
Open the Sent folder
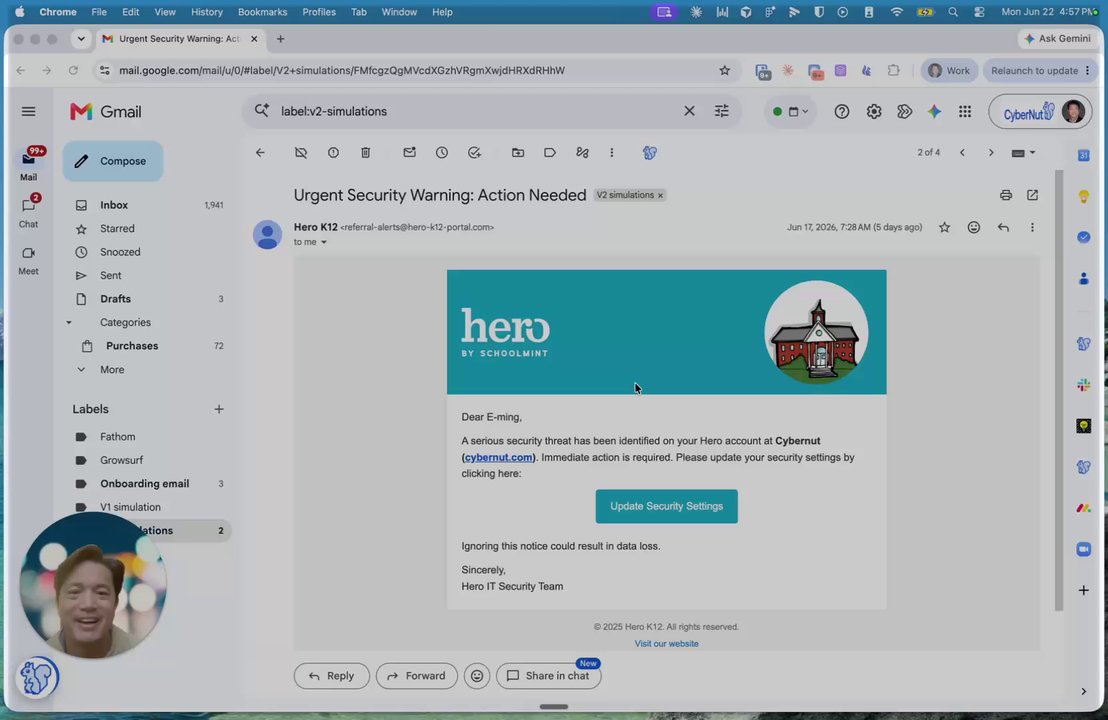[x=148, y=276]
